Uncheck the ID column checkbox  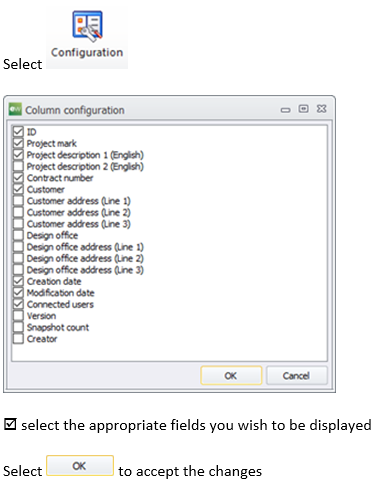click(18, 131)
